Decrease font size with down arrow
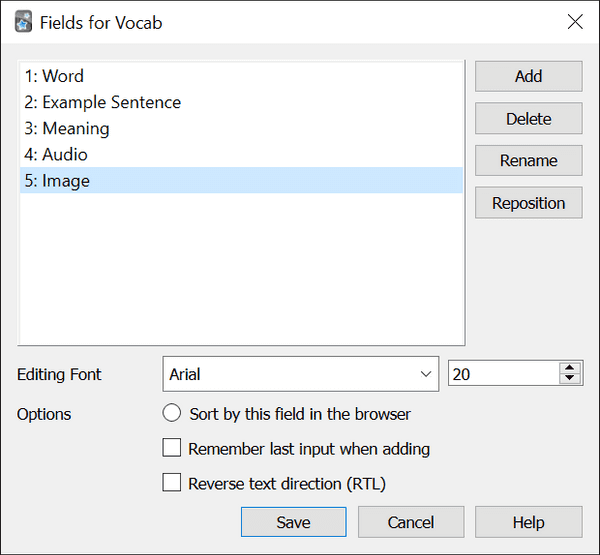600x555 pixels. (x=570, y=380)
